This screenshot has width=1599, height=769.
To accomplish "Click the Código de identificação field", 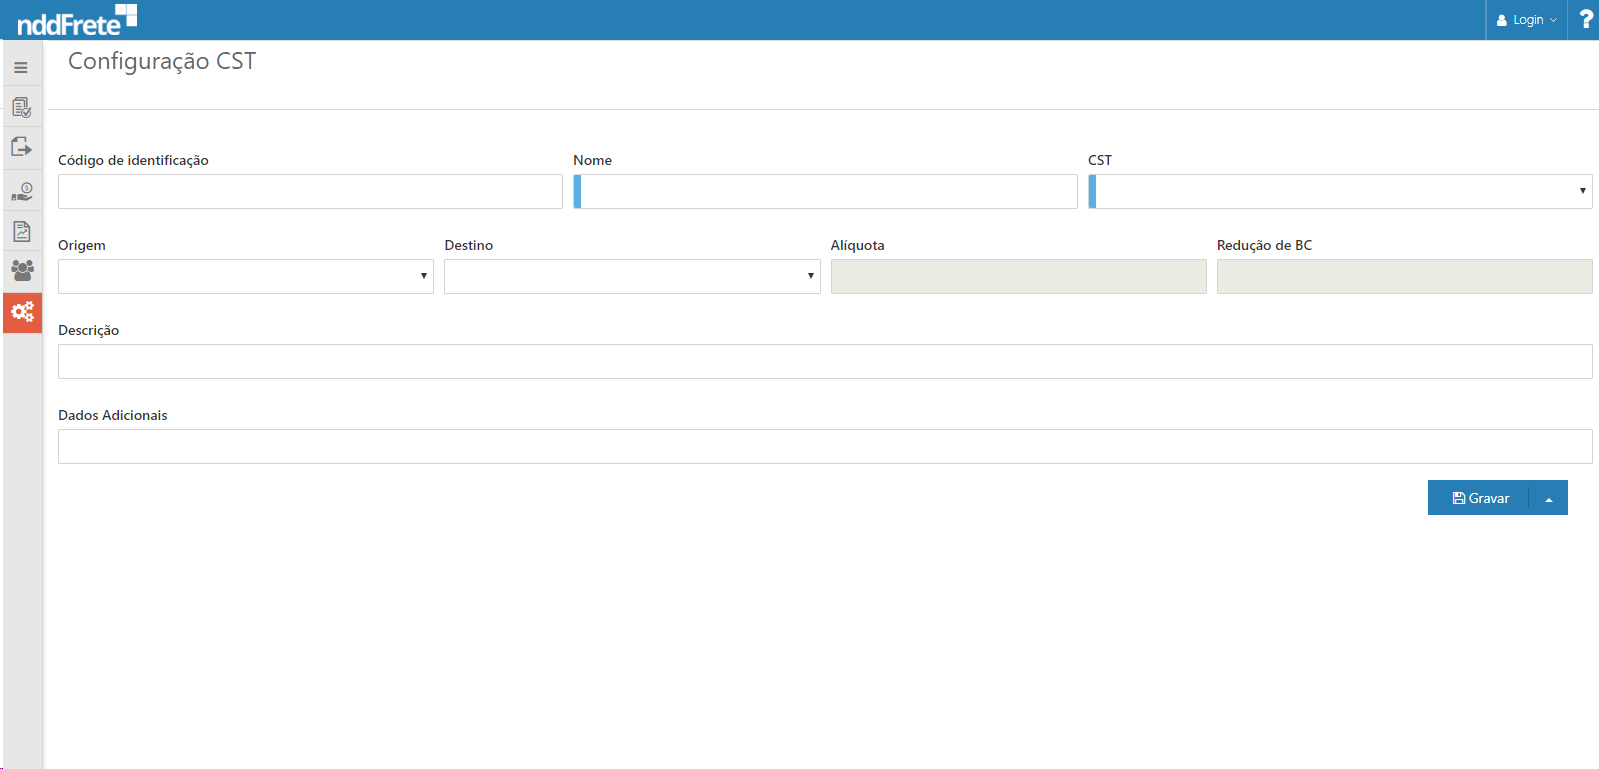I will coord(310,192).
